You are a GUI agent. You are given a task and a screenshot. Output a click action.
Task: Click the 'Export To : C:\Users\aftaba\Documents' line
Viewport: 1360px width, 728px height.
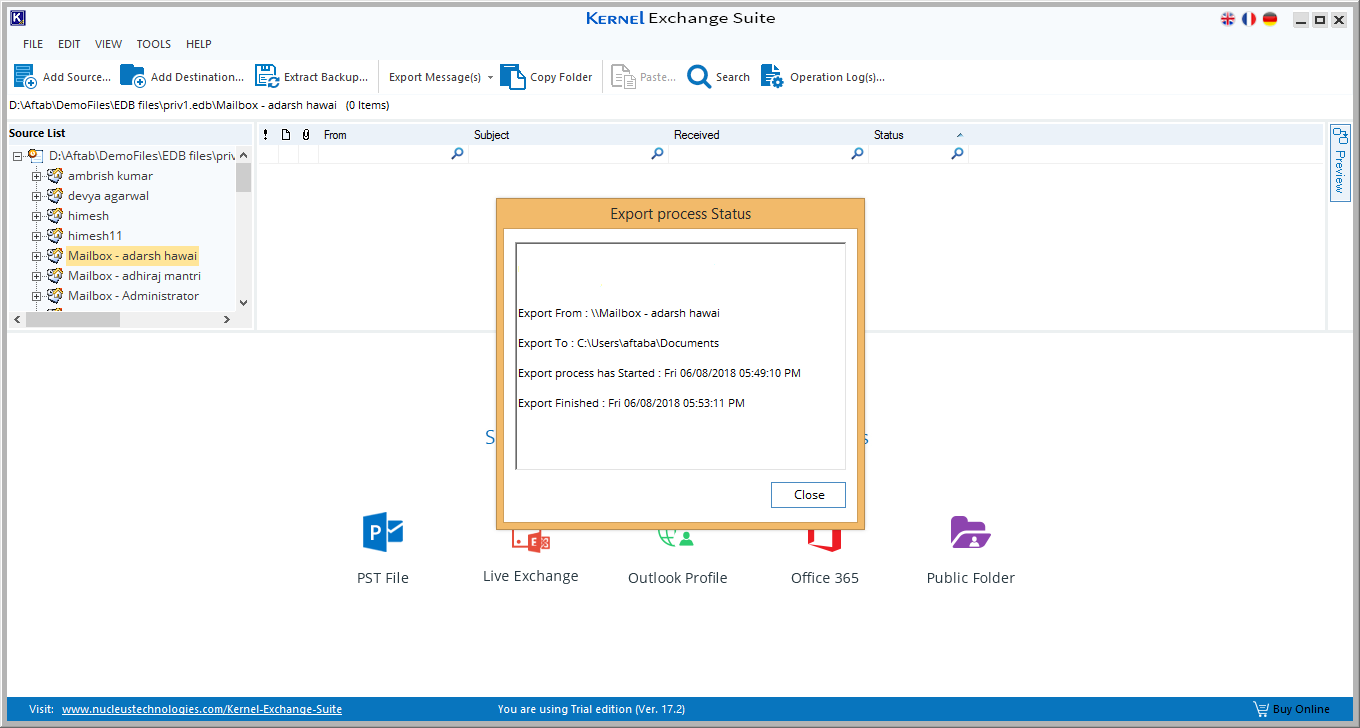coord(618,343)
